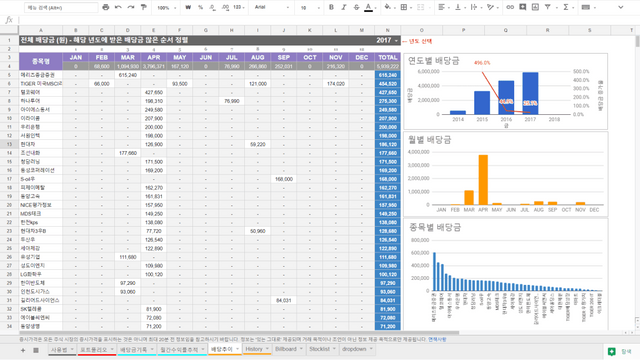Select cell with value 615,240 in MAR column
Image resolution: width=640 pixels, height=360 pixels.
pyautogui.click(x=128, y=75)
